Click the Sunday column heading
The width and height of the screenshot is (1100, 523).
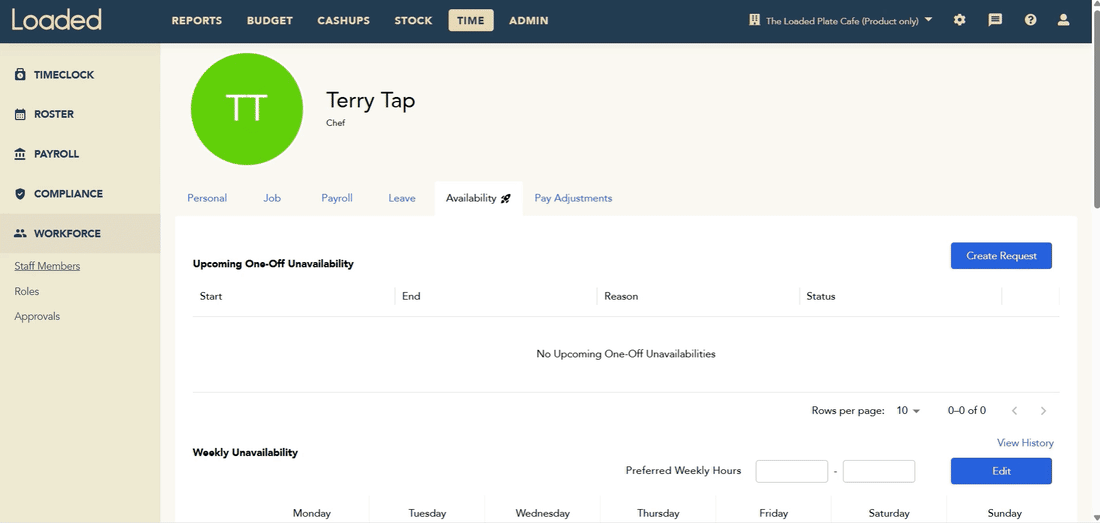coord(1005,513)
